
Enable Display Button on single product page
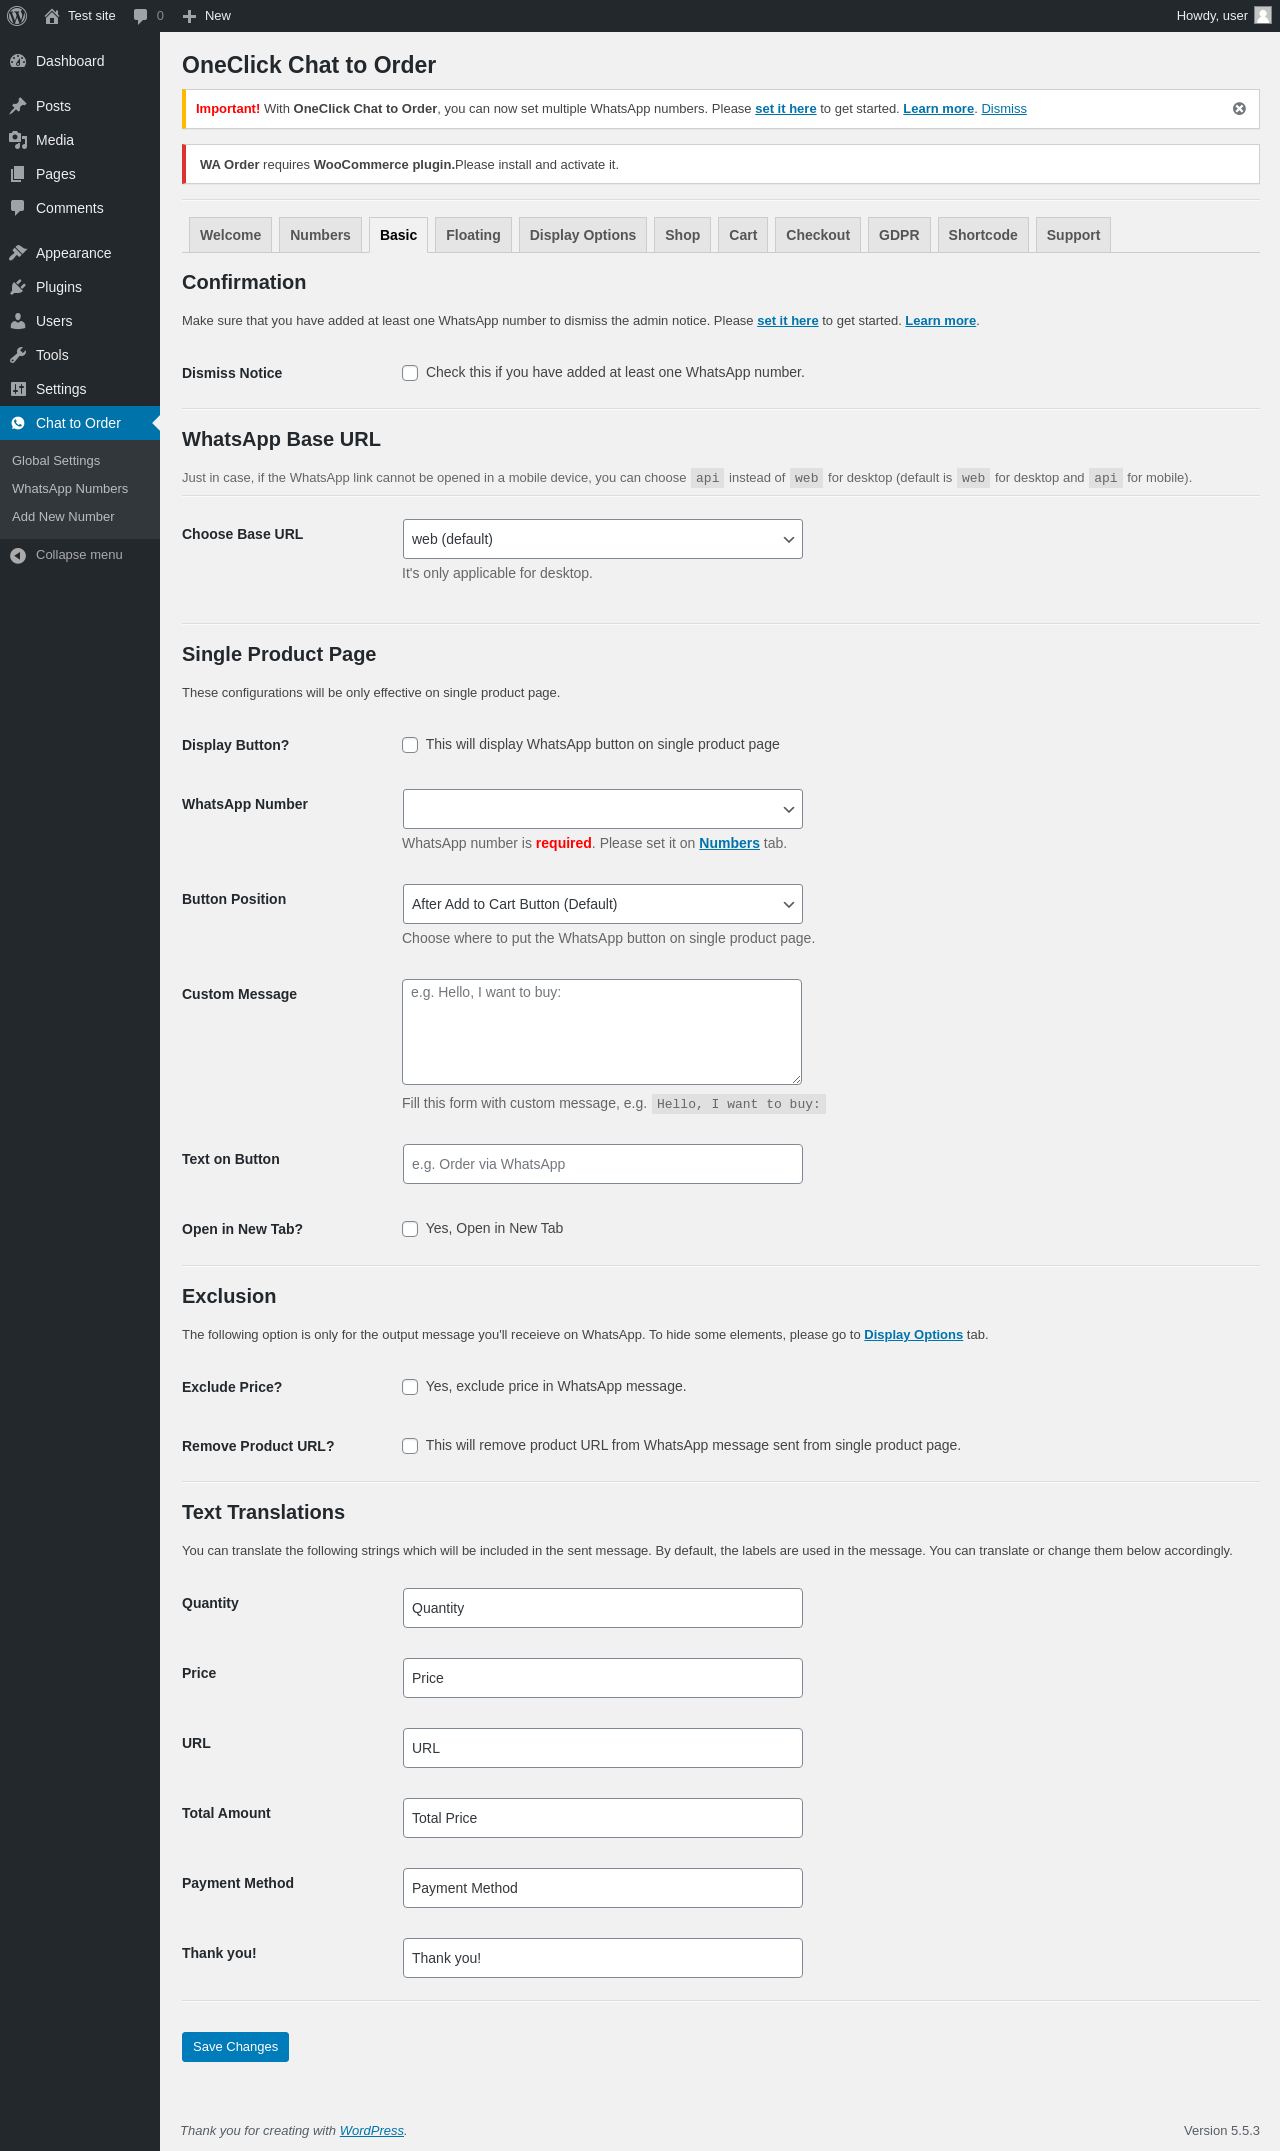(410, 745)
